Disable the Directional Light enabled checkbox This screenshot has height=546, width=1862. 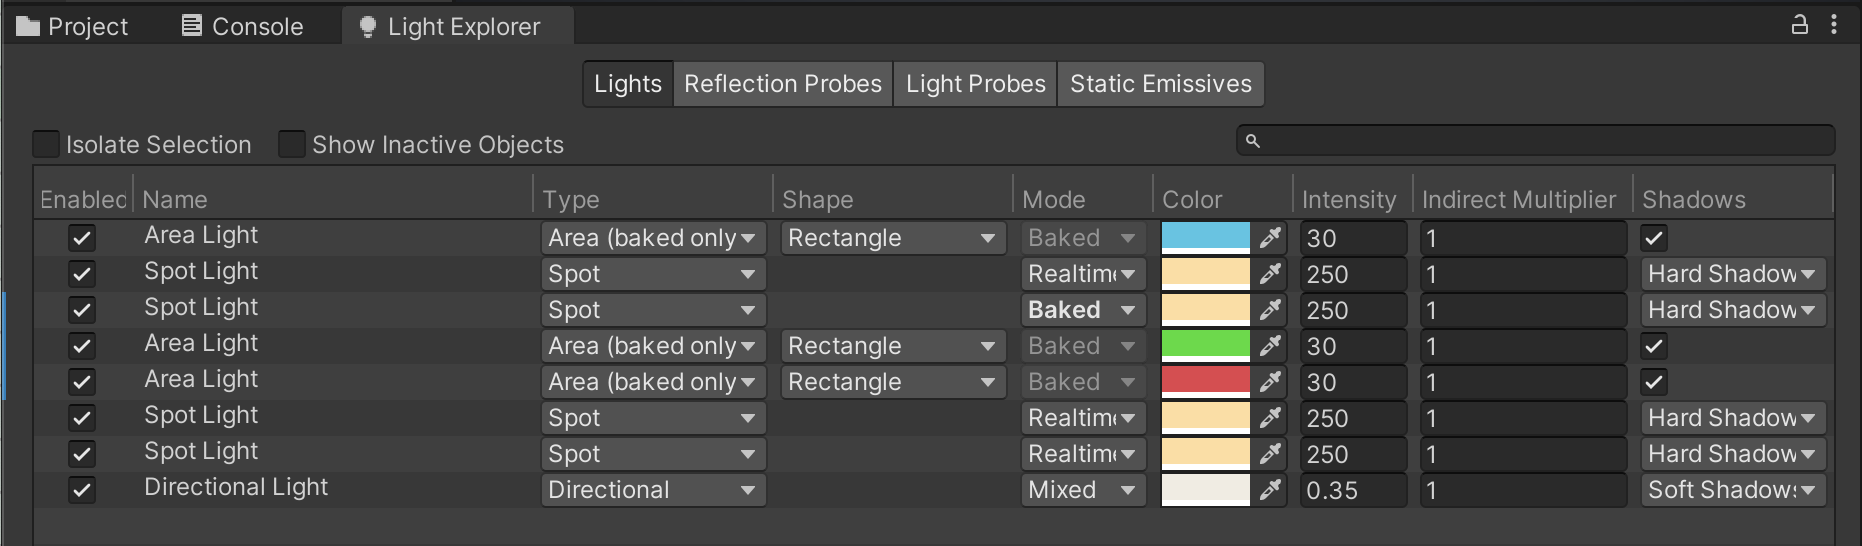point(82,490)
